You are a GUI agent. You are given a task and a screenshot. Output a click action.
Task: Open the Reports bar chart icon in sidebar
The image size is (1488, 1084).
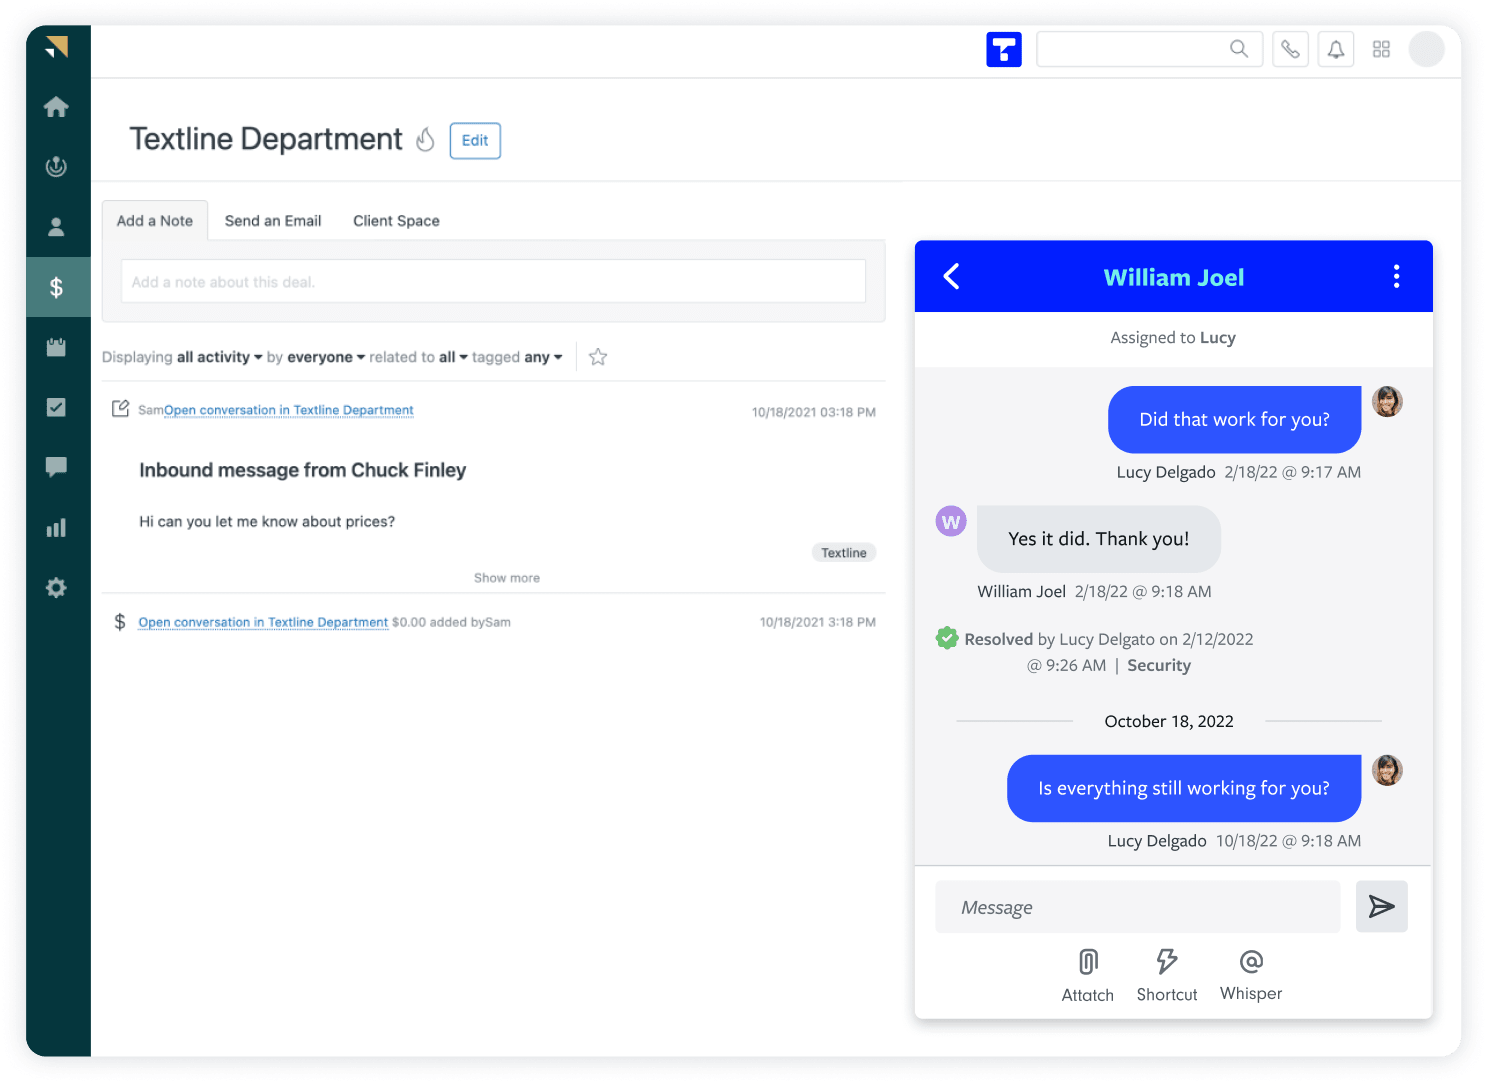click(x=57, y=527)
